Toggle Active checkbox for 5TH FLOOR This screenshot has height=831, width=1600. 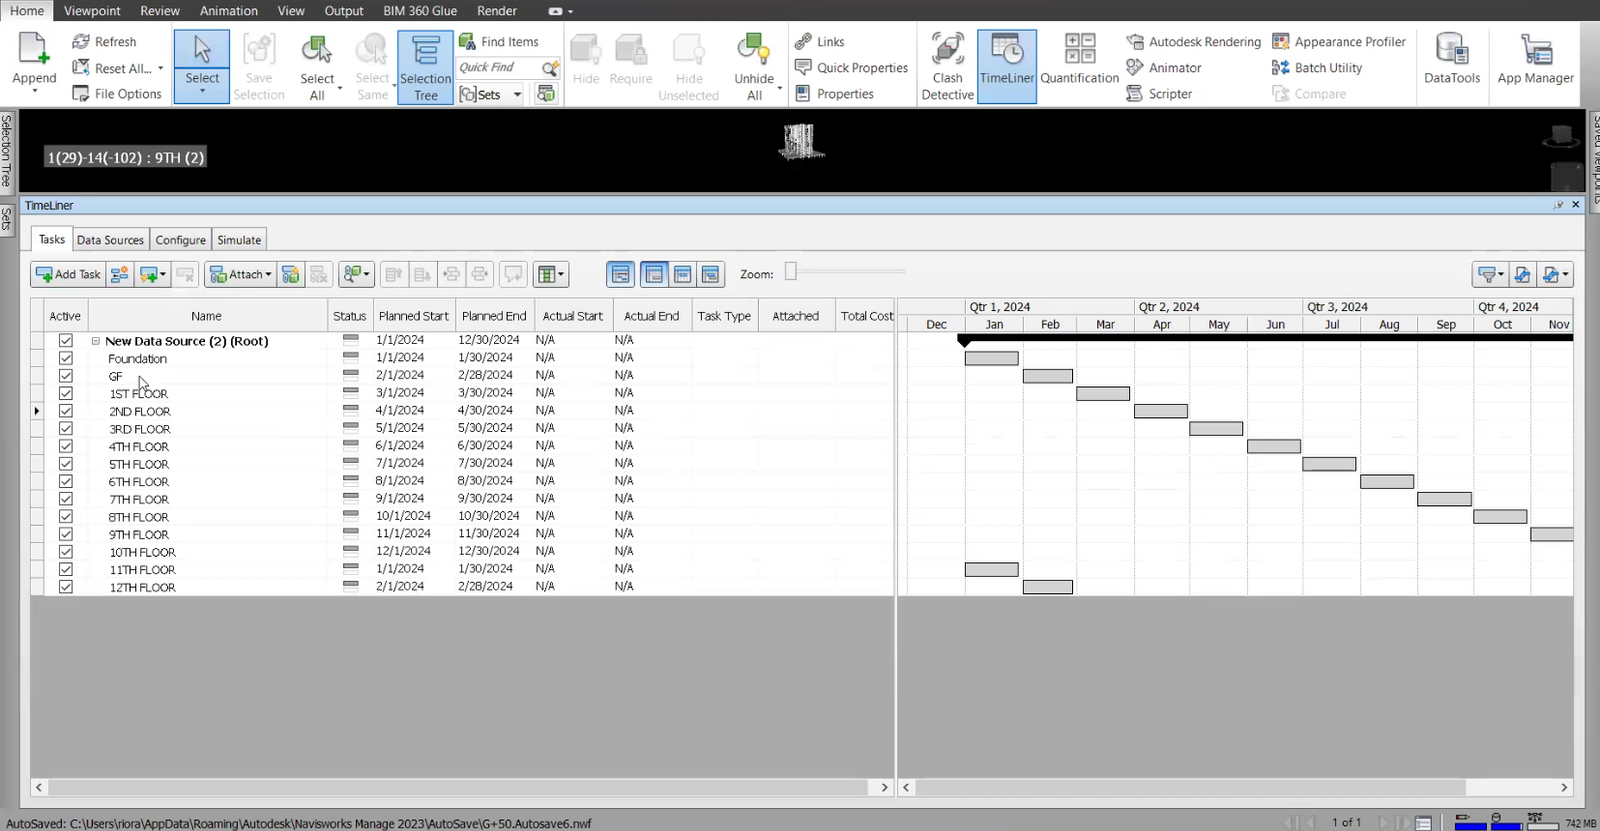(x=66, y=464)
